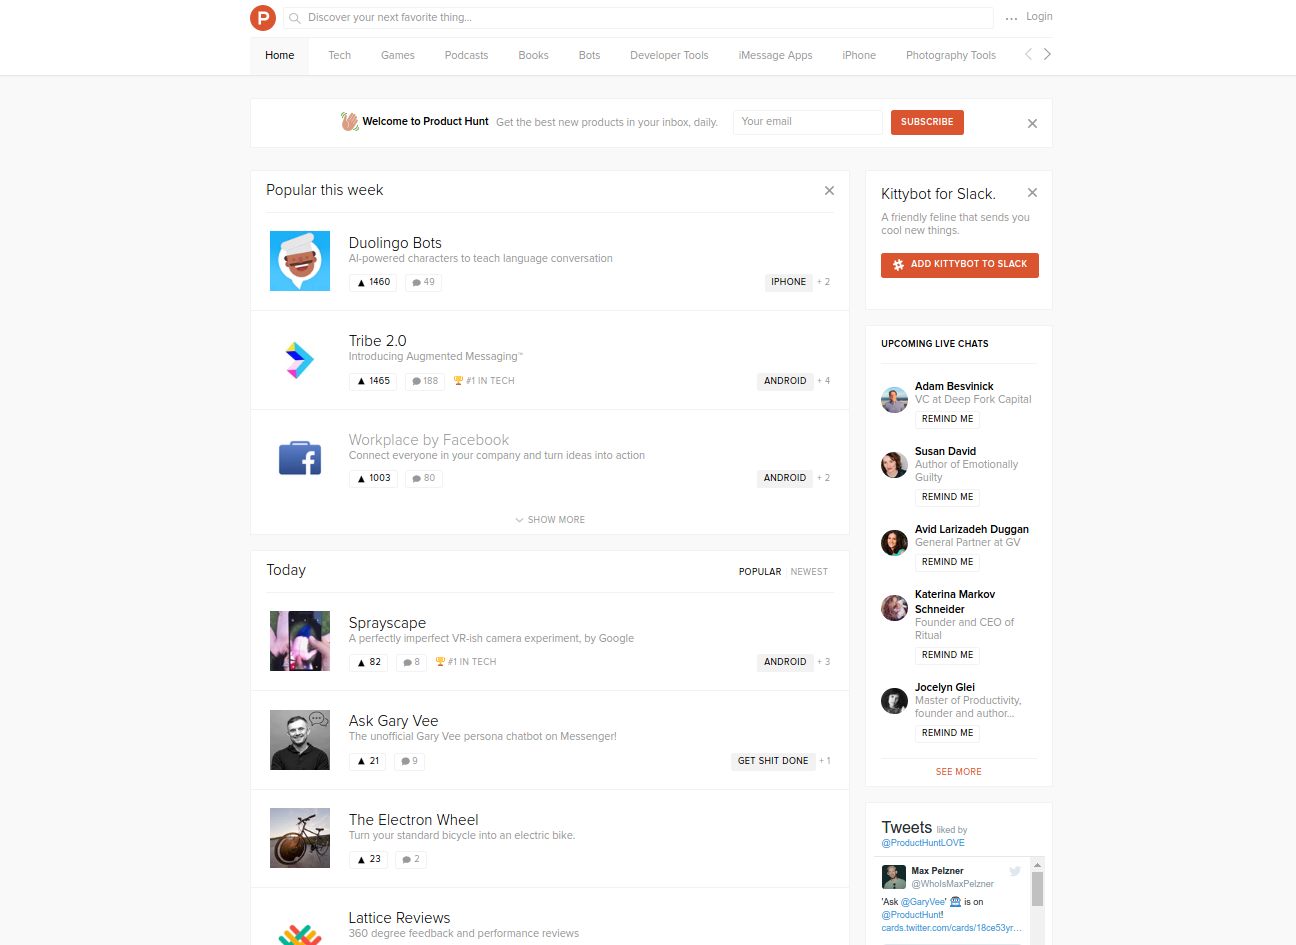Screen dimensions: 1296x945
Task: Dismiss the Welcome to Product Hunt banner
Action: 1032,124
